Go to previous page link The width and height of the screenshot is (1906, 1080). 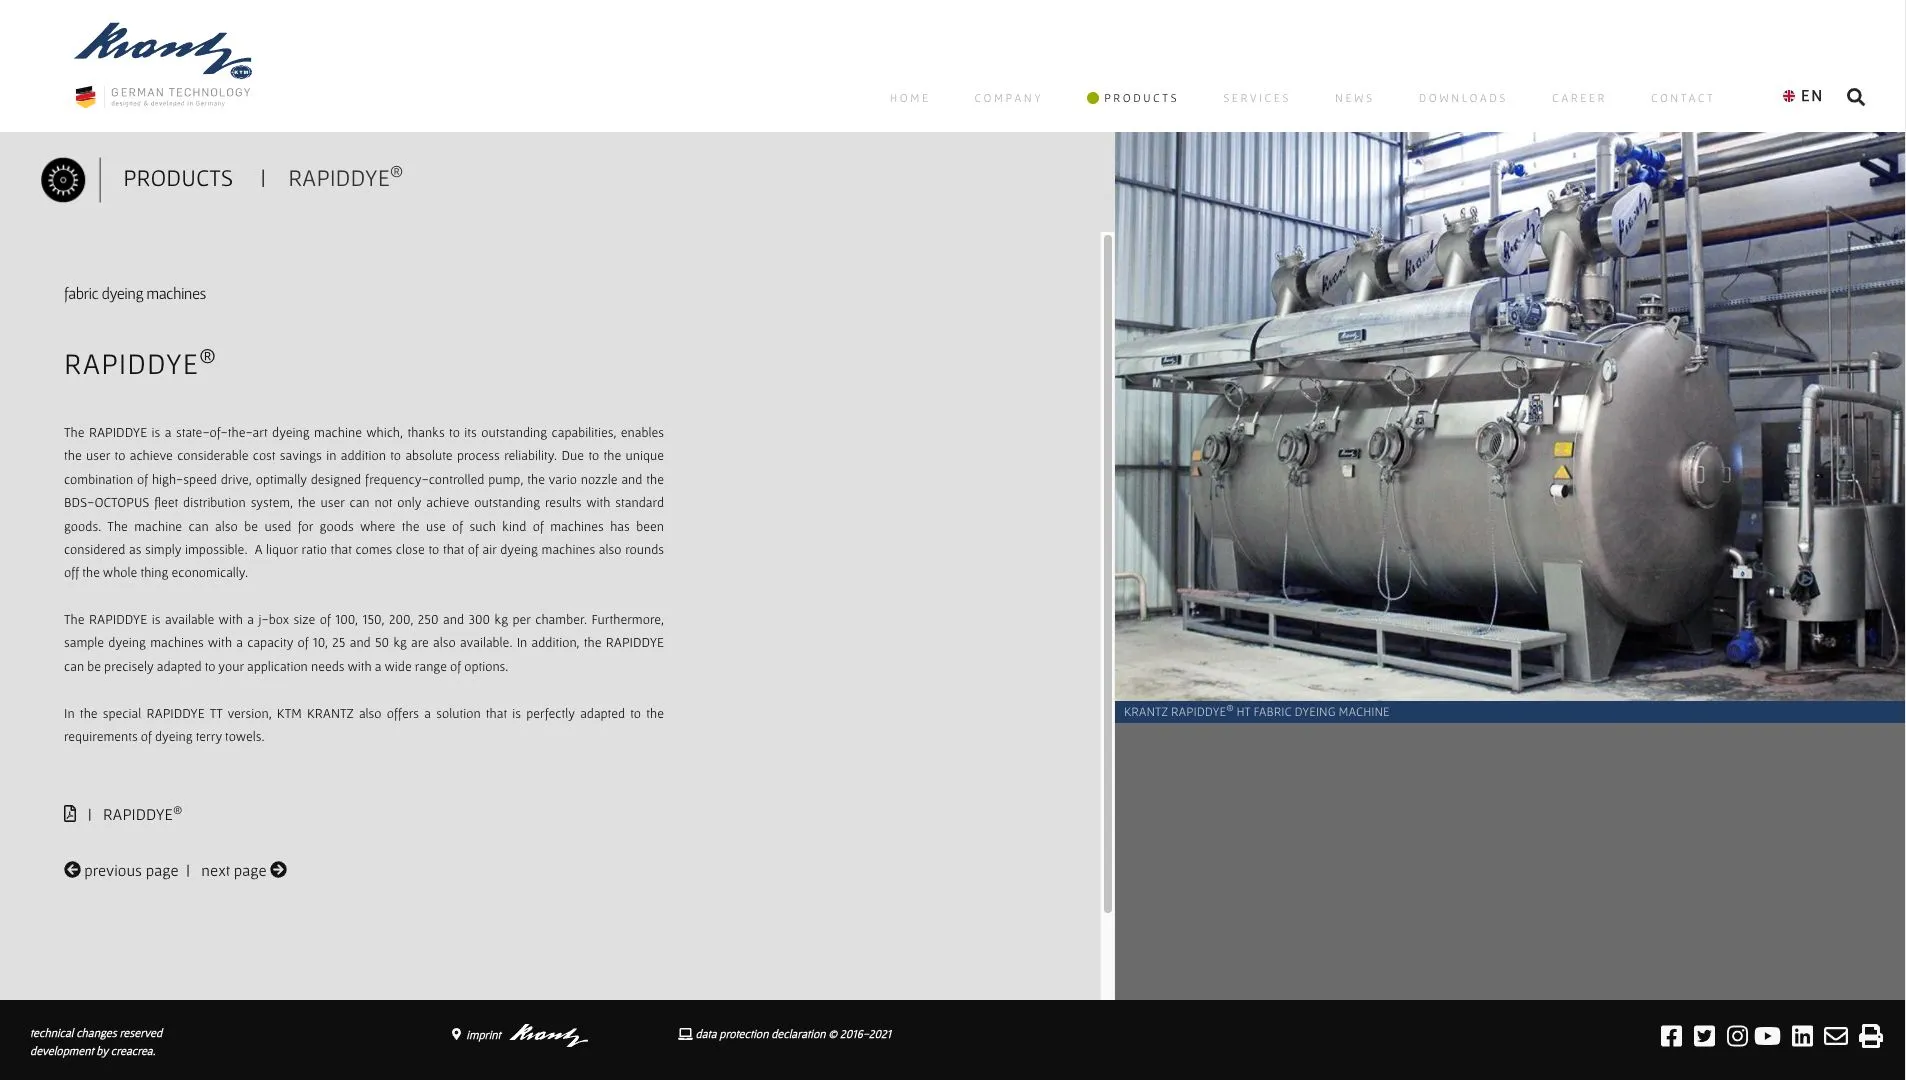[x=121, y=870]
